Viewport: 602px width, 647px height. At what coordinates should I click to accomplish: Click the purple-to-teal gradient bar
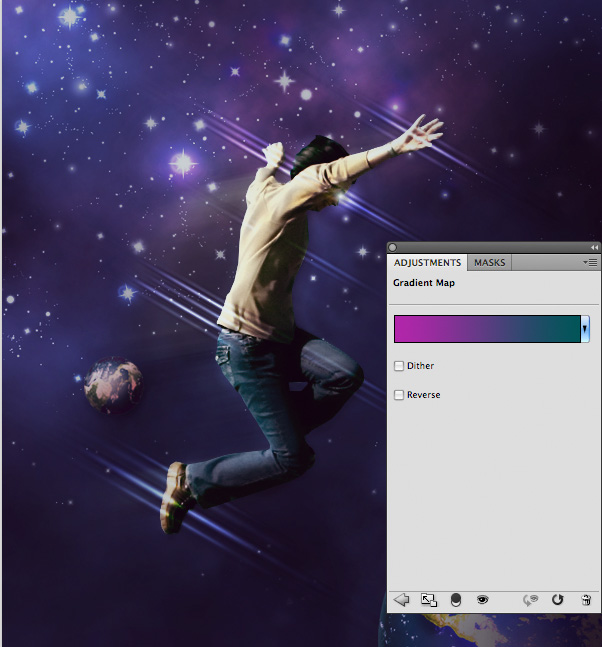(487, 329)
